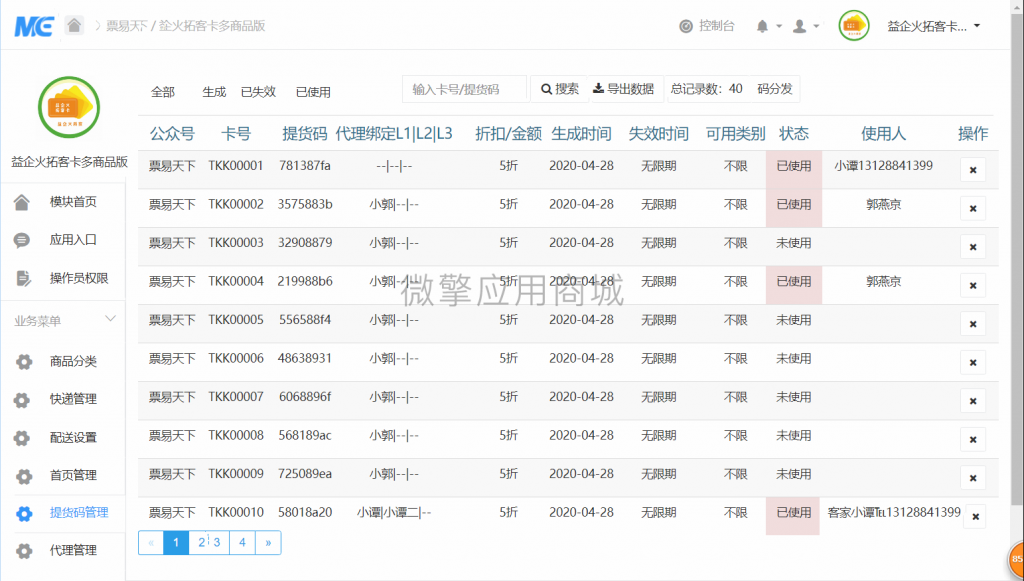
Task: Select the 生成 filter tab
Action: click(214, 92)
